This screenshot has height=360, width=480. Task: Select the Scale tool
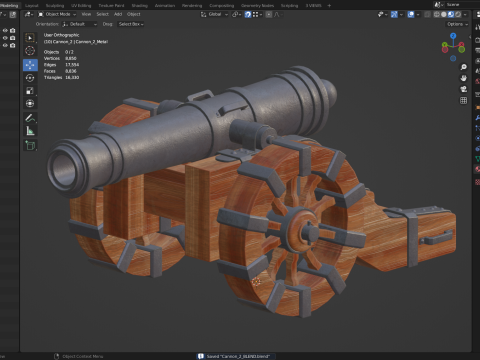click(30, 91)
